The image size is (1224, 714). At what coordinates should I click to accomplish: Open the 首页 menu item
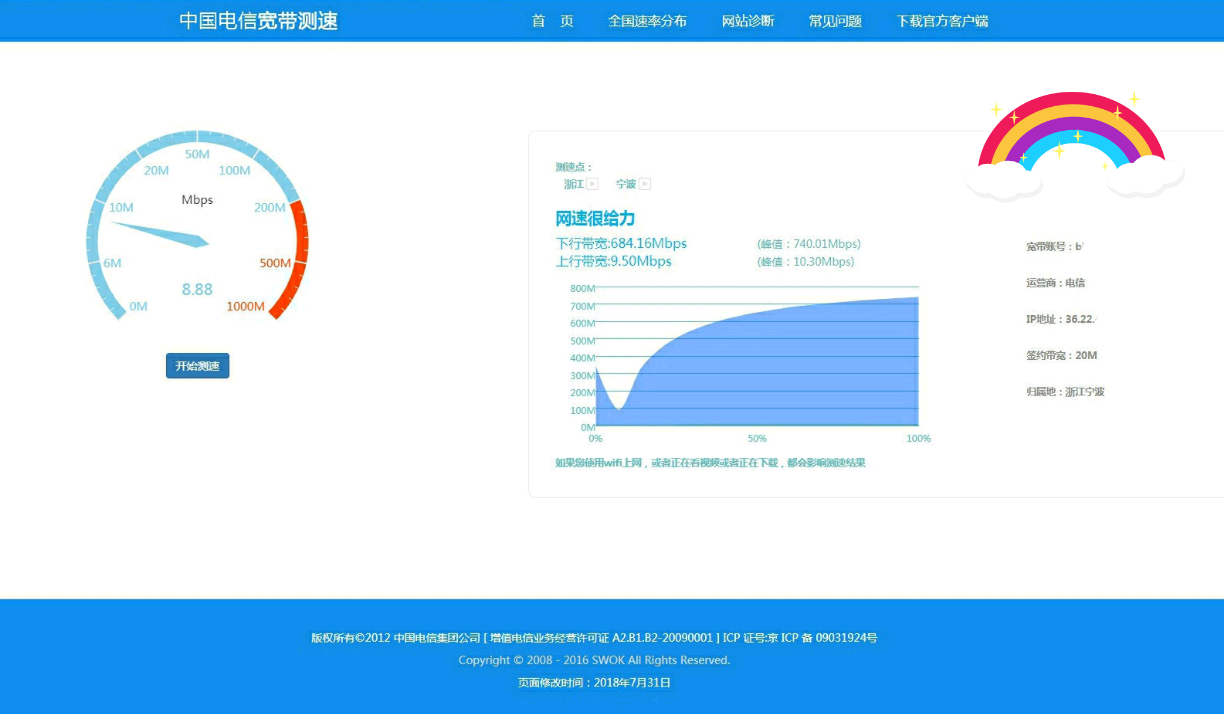tap(553, 21)
